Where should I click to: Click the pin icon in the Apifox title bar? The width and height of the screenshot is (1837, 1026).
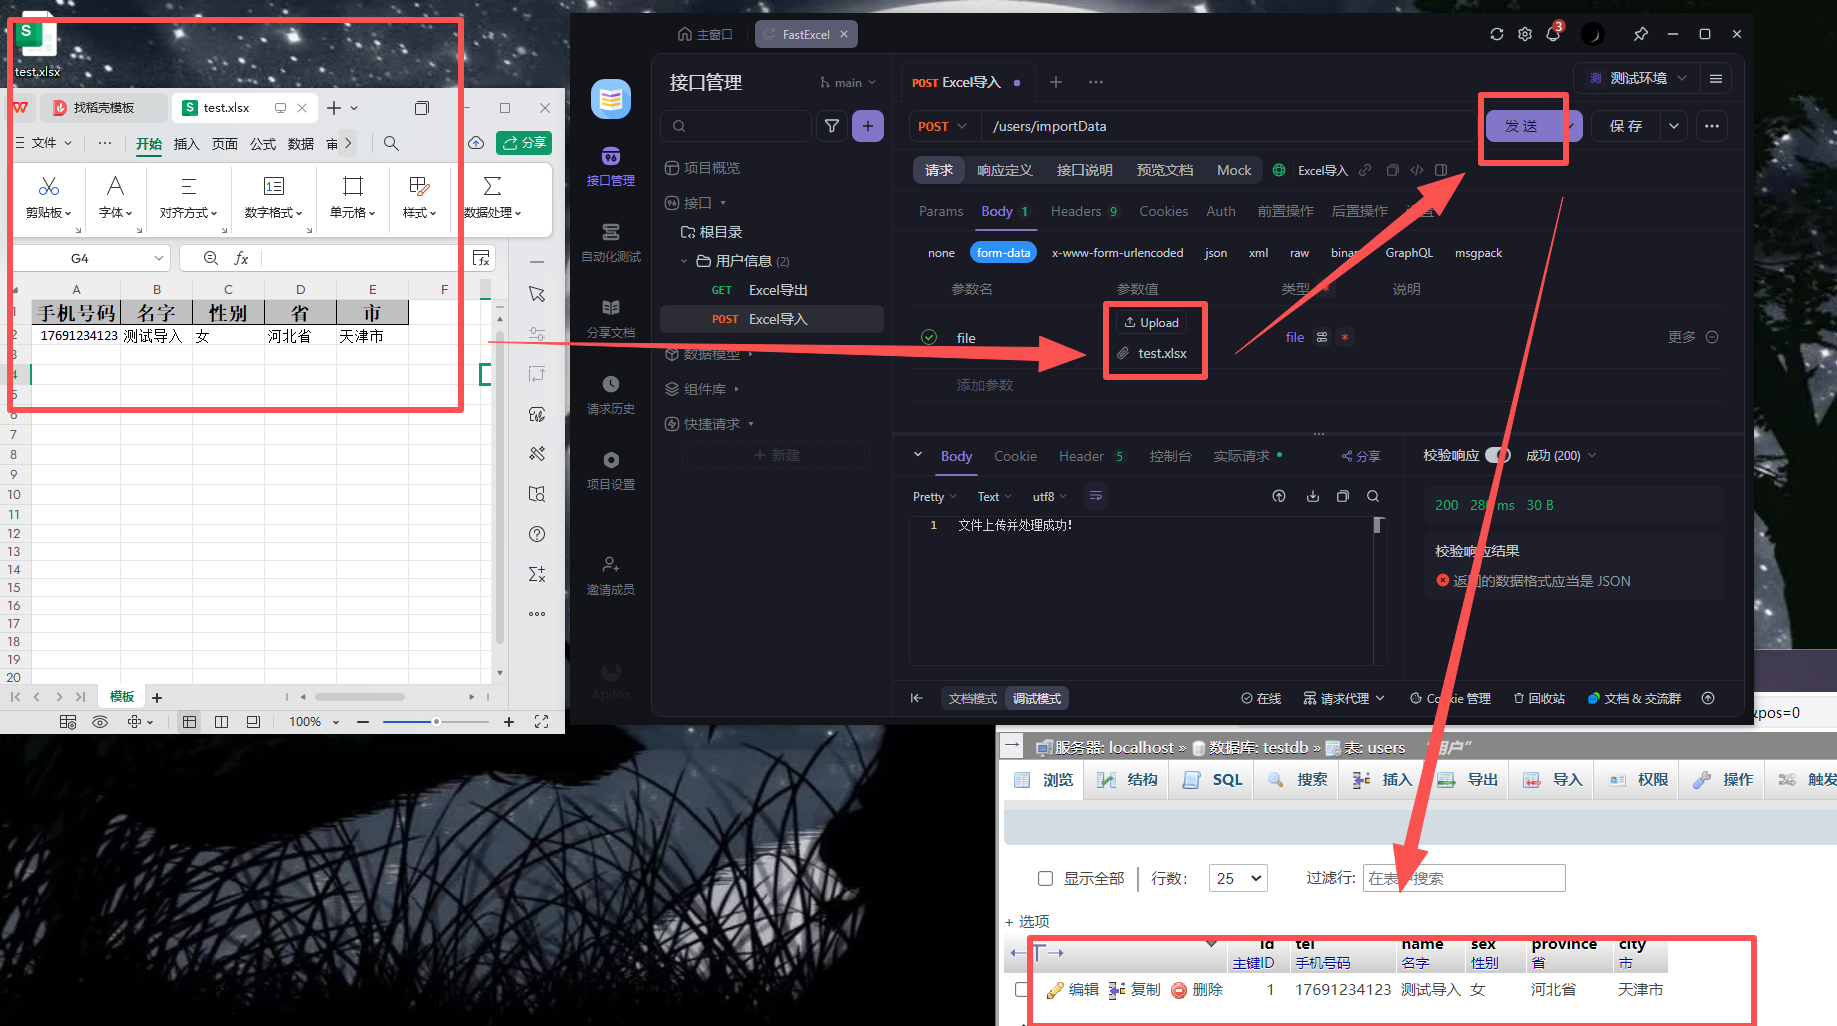(x=1640, y=34)
